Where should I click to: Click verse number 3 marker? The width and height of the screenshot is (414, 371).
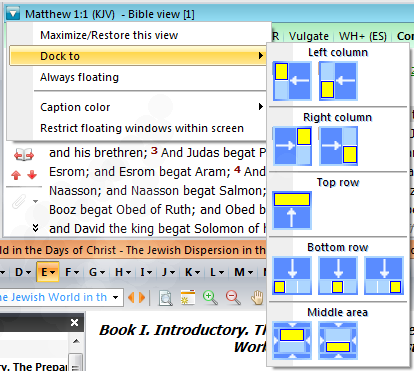[154, 150]
